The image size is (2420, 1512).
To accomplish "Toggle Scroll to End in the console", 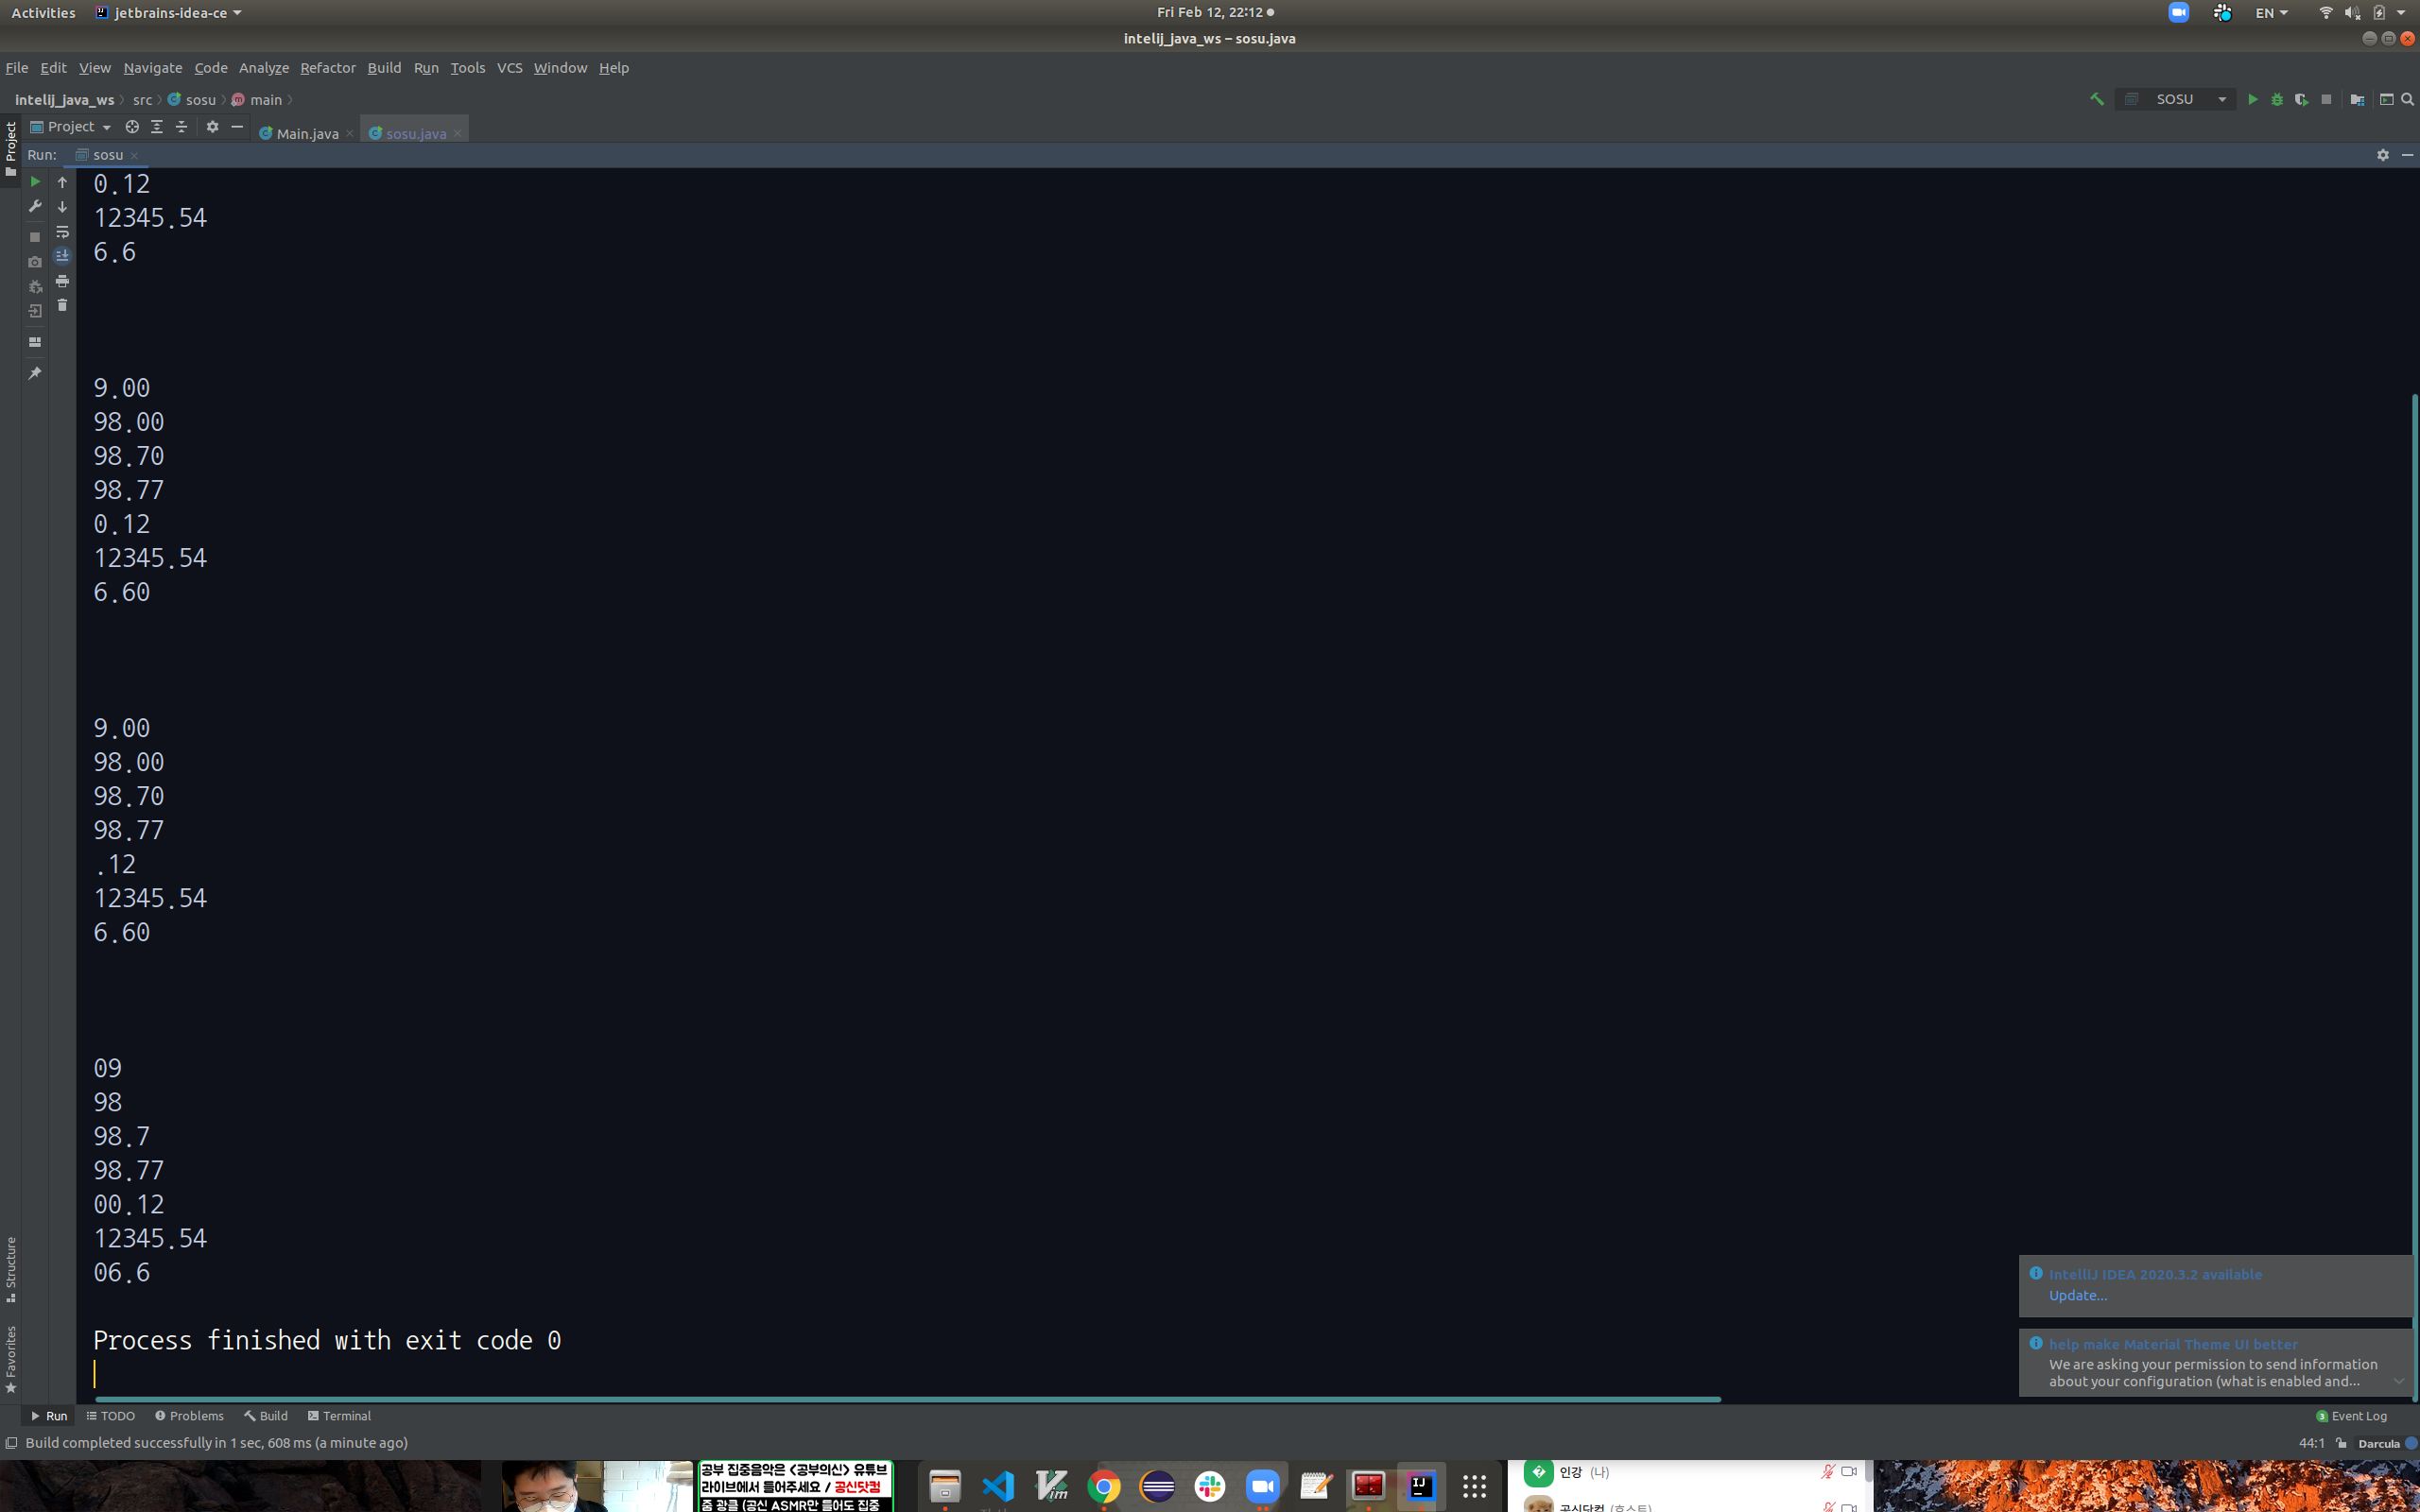I will coord(62,256).
